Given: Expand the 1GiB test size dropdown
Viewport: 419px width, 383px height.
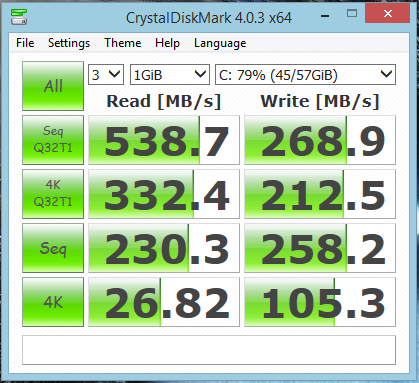Looking at the screenshot, I should (x=170, y=75).
